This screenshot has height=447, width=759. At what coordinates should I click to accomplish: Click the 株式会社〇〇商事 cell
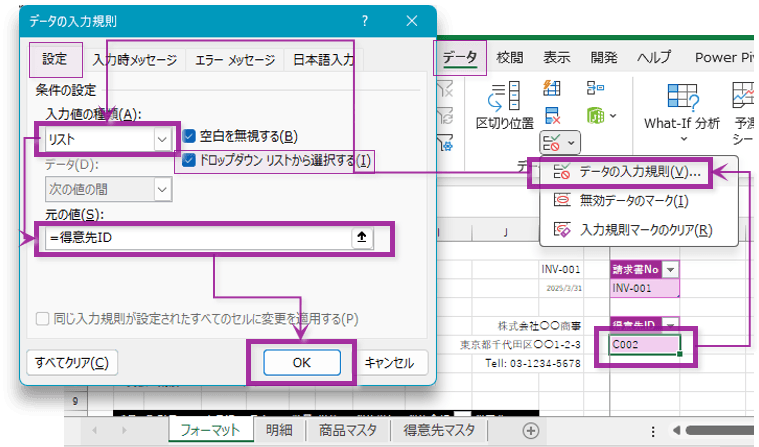click(539, 326)
